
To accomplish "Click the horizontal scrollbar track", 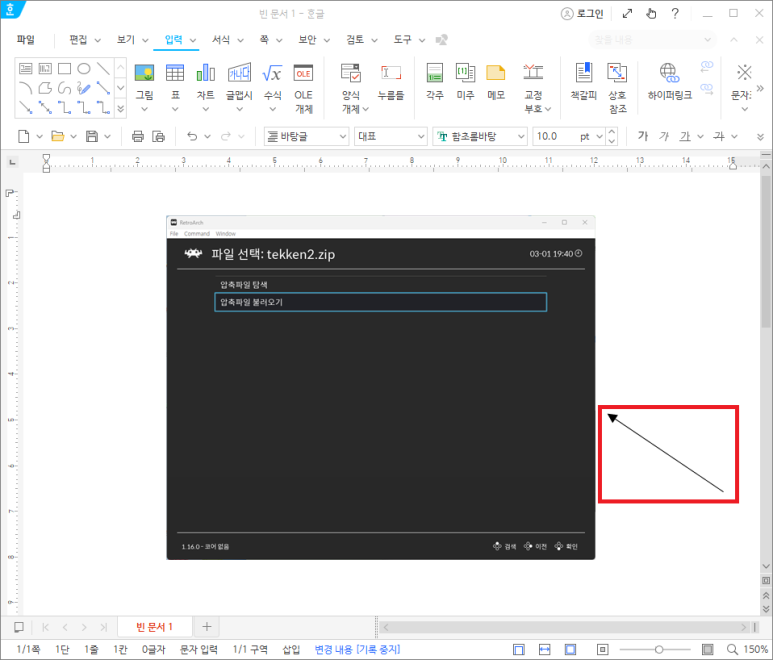I will tap(565, 627).
